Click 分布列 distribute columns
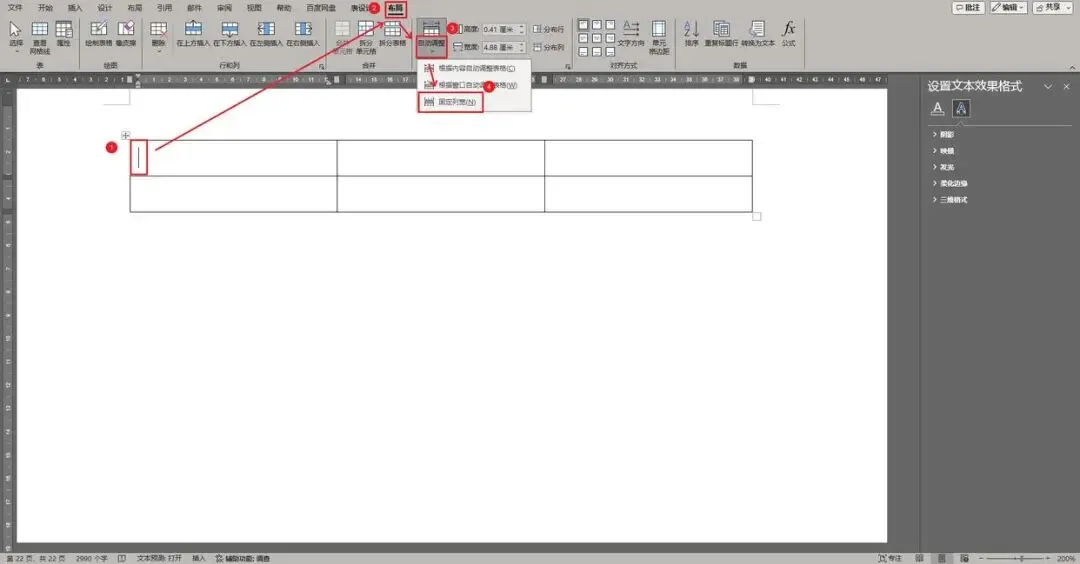This screenshot has width=1080, height=564. coord(548,47)
